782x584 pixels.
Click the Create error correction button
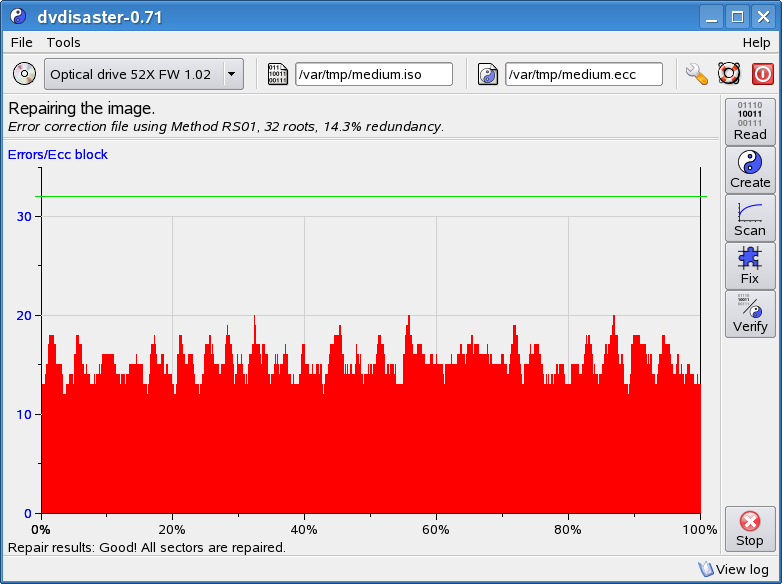pos(750,169)
